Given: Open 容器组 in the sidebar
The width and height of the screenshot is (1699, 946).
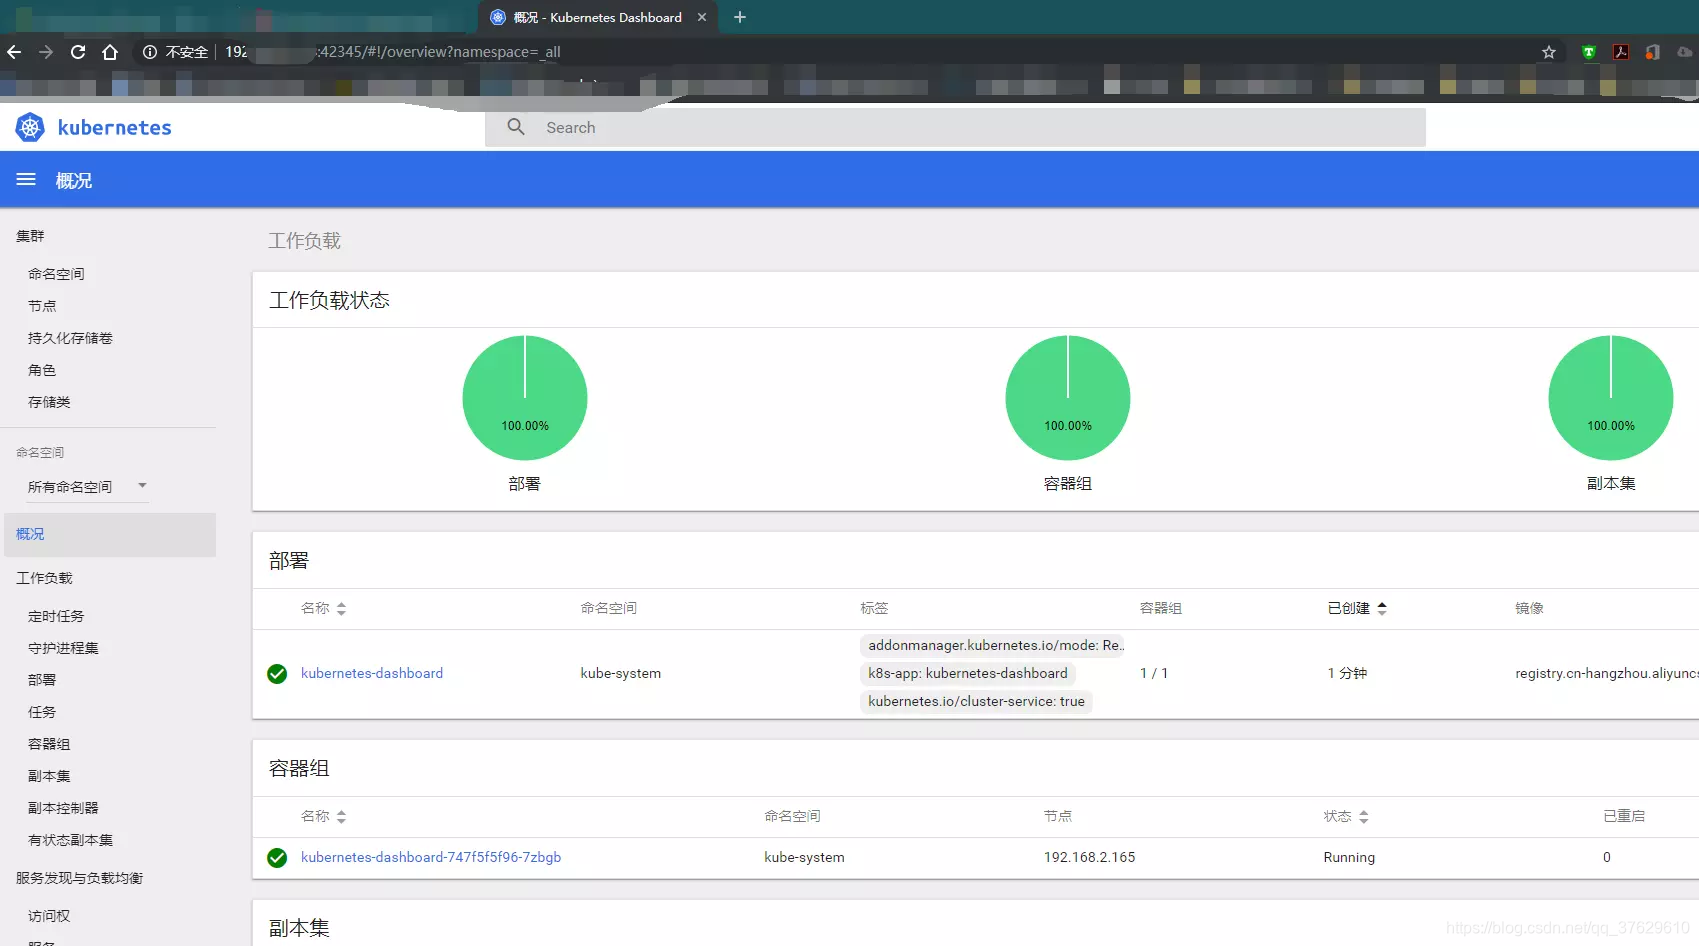Looking at the screenshot, I should 49,744.
